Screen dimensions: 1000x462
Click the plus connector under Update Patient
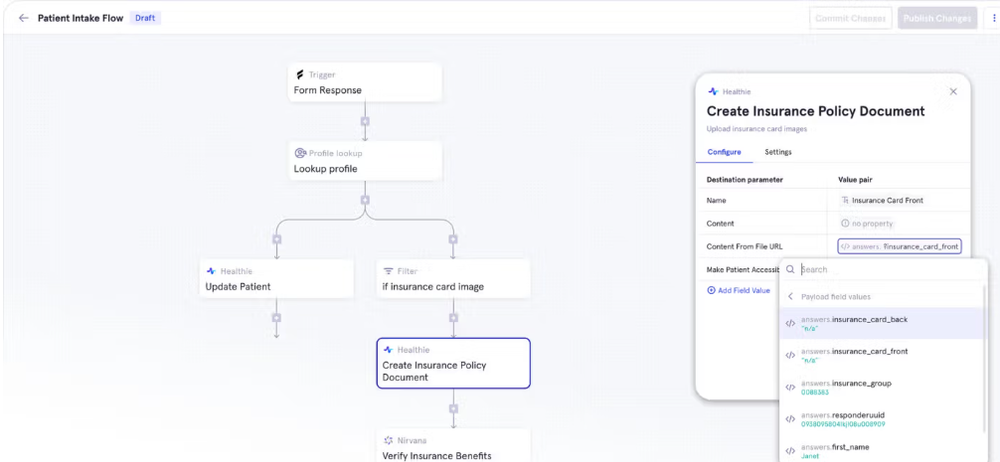coord(277,318)
